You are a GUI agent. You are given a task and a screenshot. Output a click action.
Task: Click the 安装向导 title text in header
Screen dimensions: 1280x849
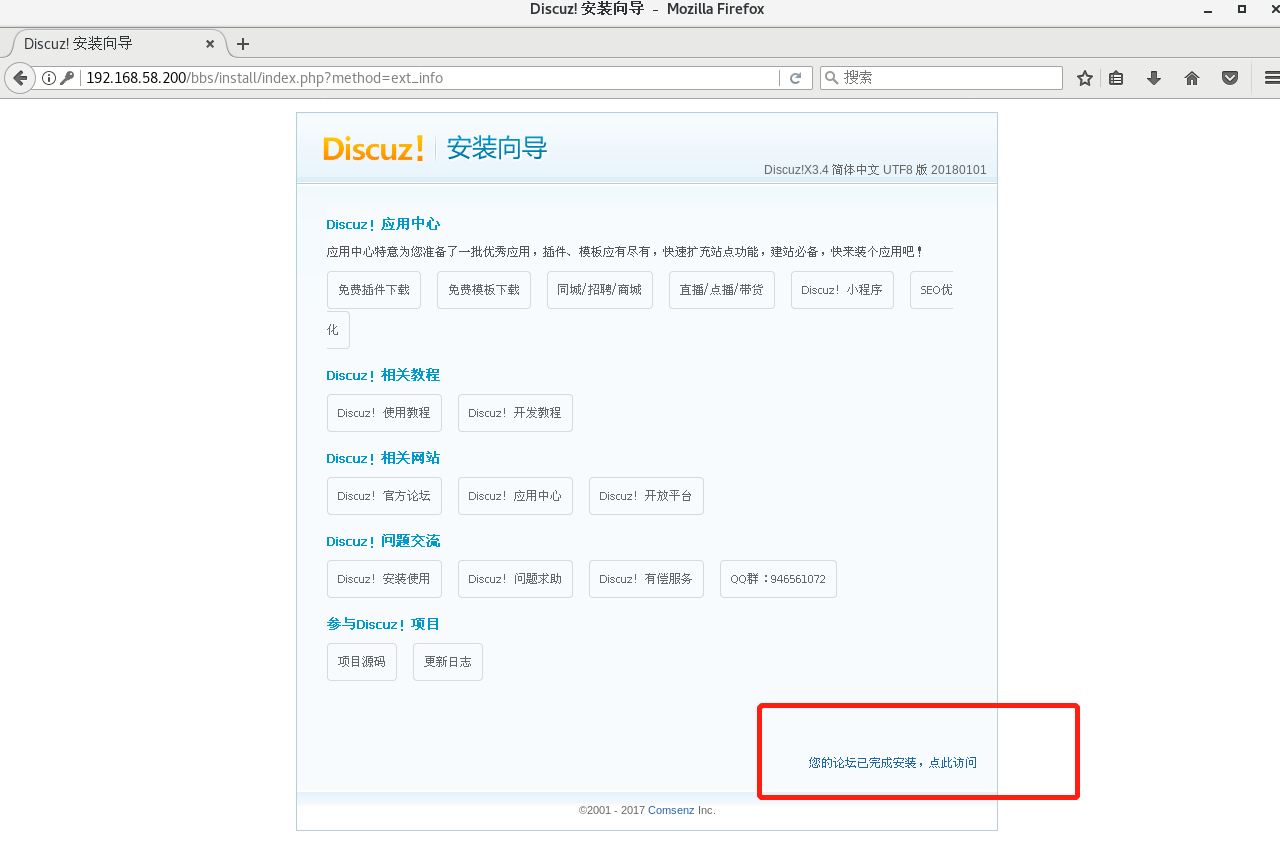(x=497, y=148)
